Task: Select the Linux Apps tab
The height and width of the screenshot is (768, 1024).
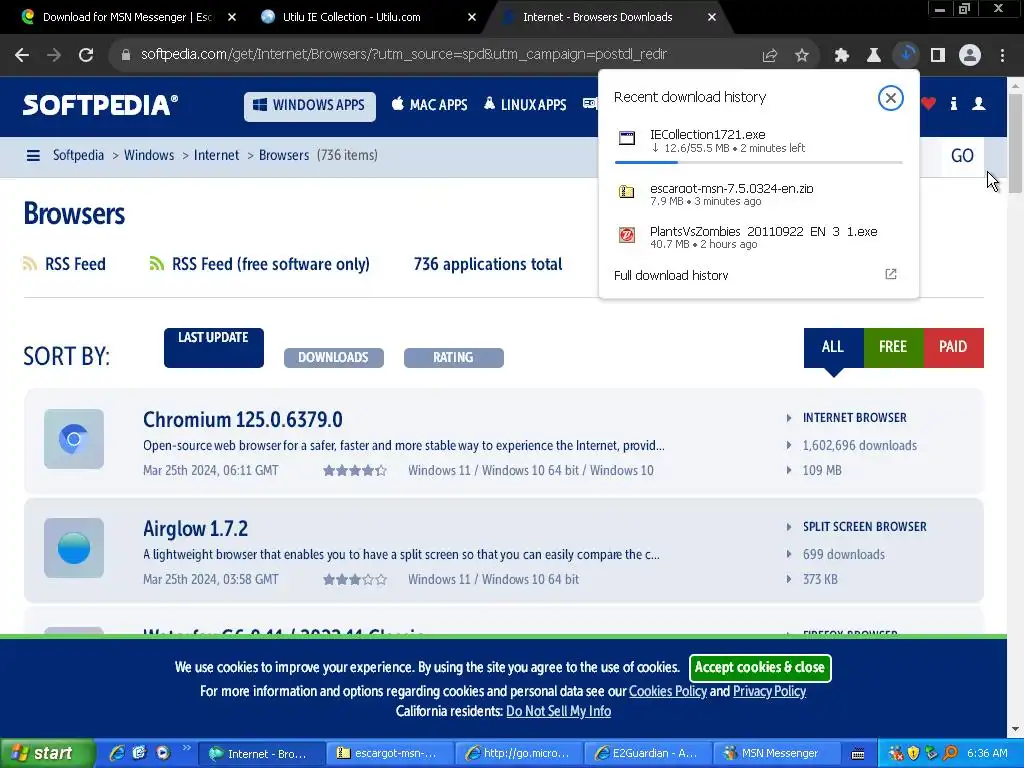Action: click(525, 105)
